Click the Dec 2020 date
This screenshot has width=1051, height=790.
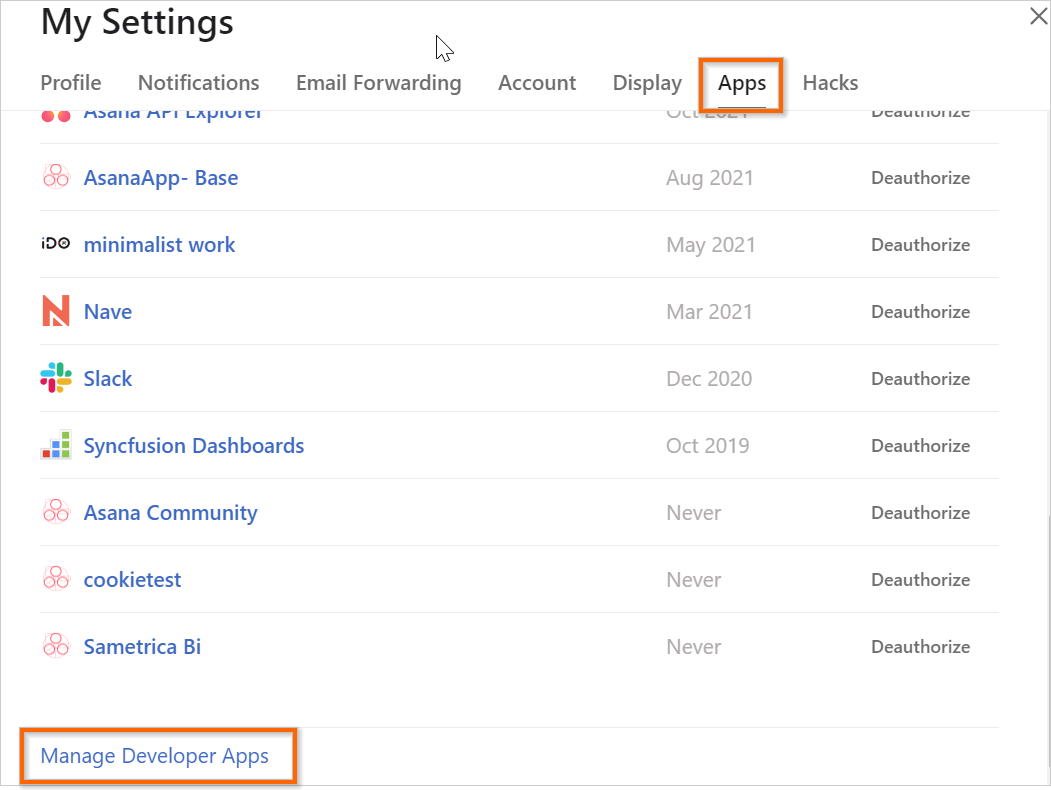point(708,379)
